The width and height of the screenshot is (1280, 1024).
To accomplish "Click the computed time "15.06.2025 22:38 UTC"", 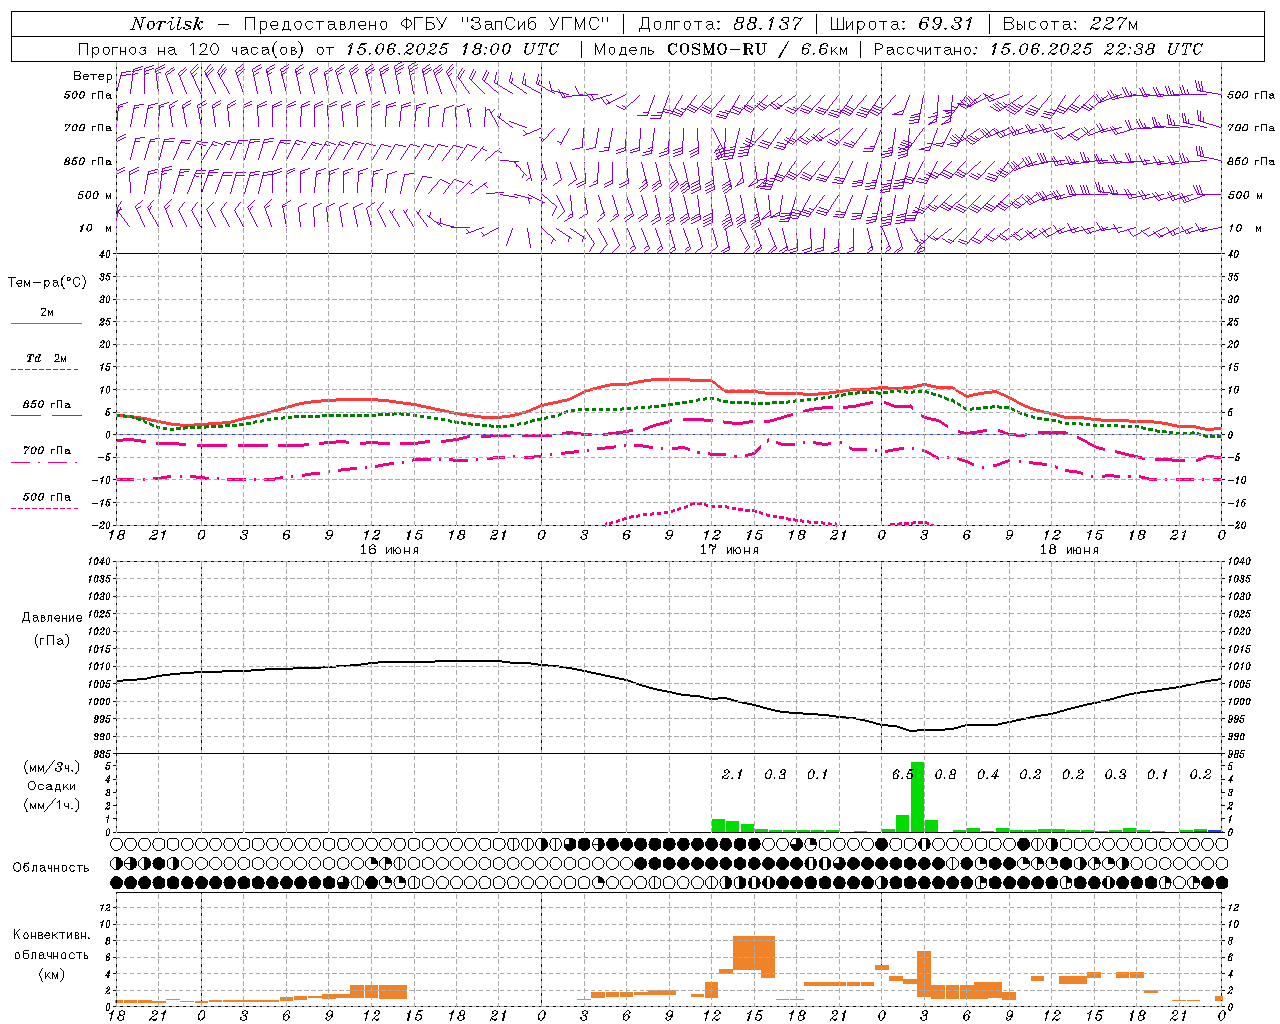I will point(1096,49).
